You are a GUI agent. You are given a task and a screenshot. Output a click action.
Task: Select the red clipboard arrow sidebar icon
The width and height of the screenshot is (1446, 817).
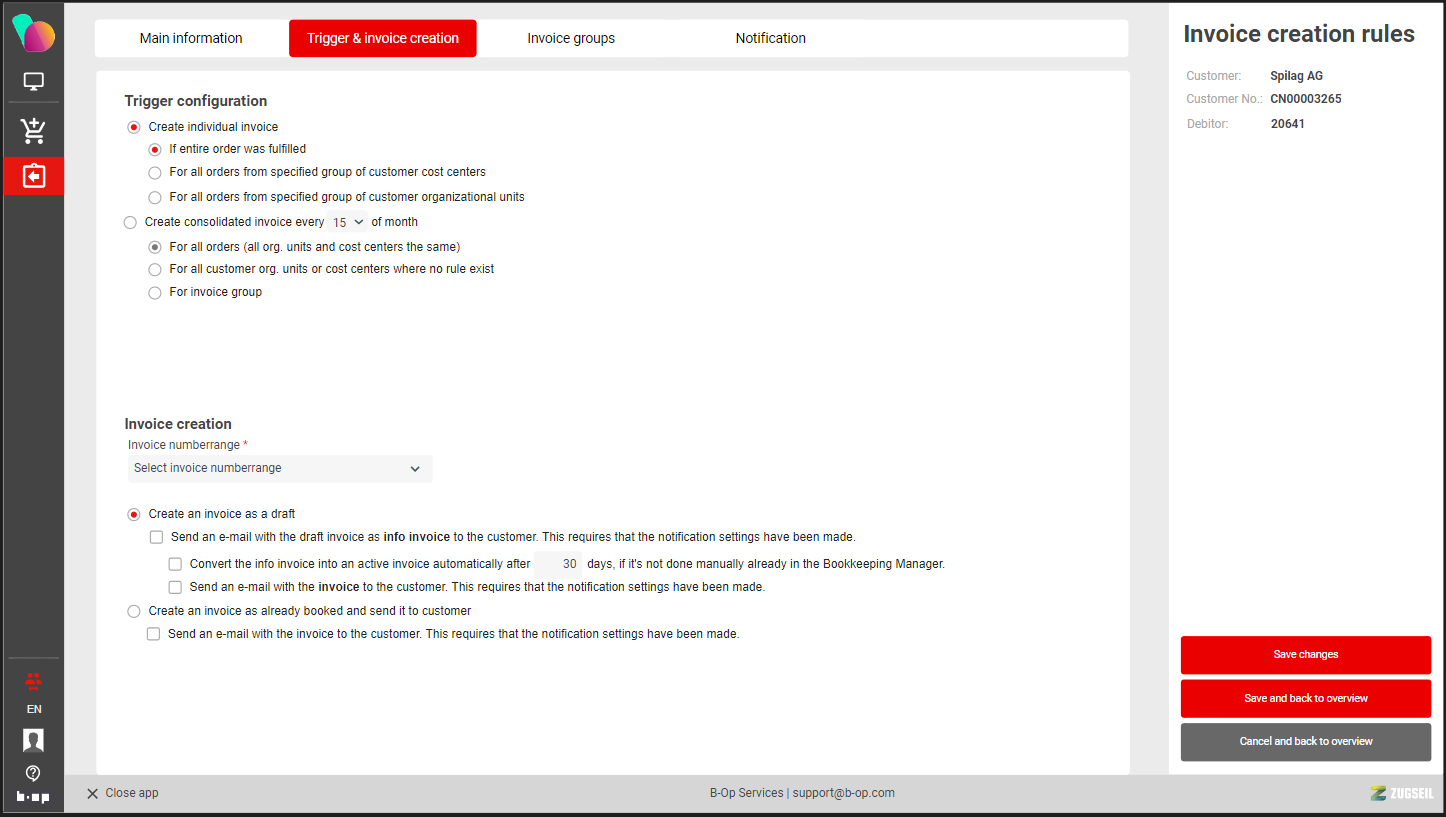click(33, 176)
